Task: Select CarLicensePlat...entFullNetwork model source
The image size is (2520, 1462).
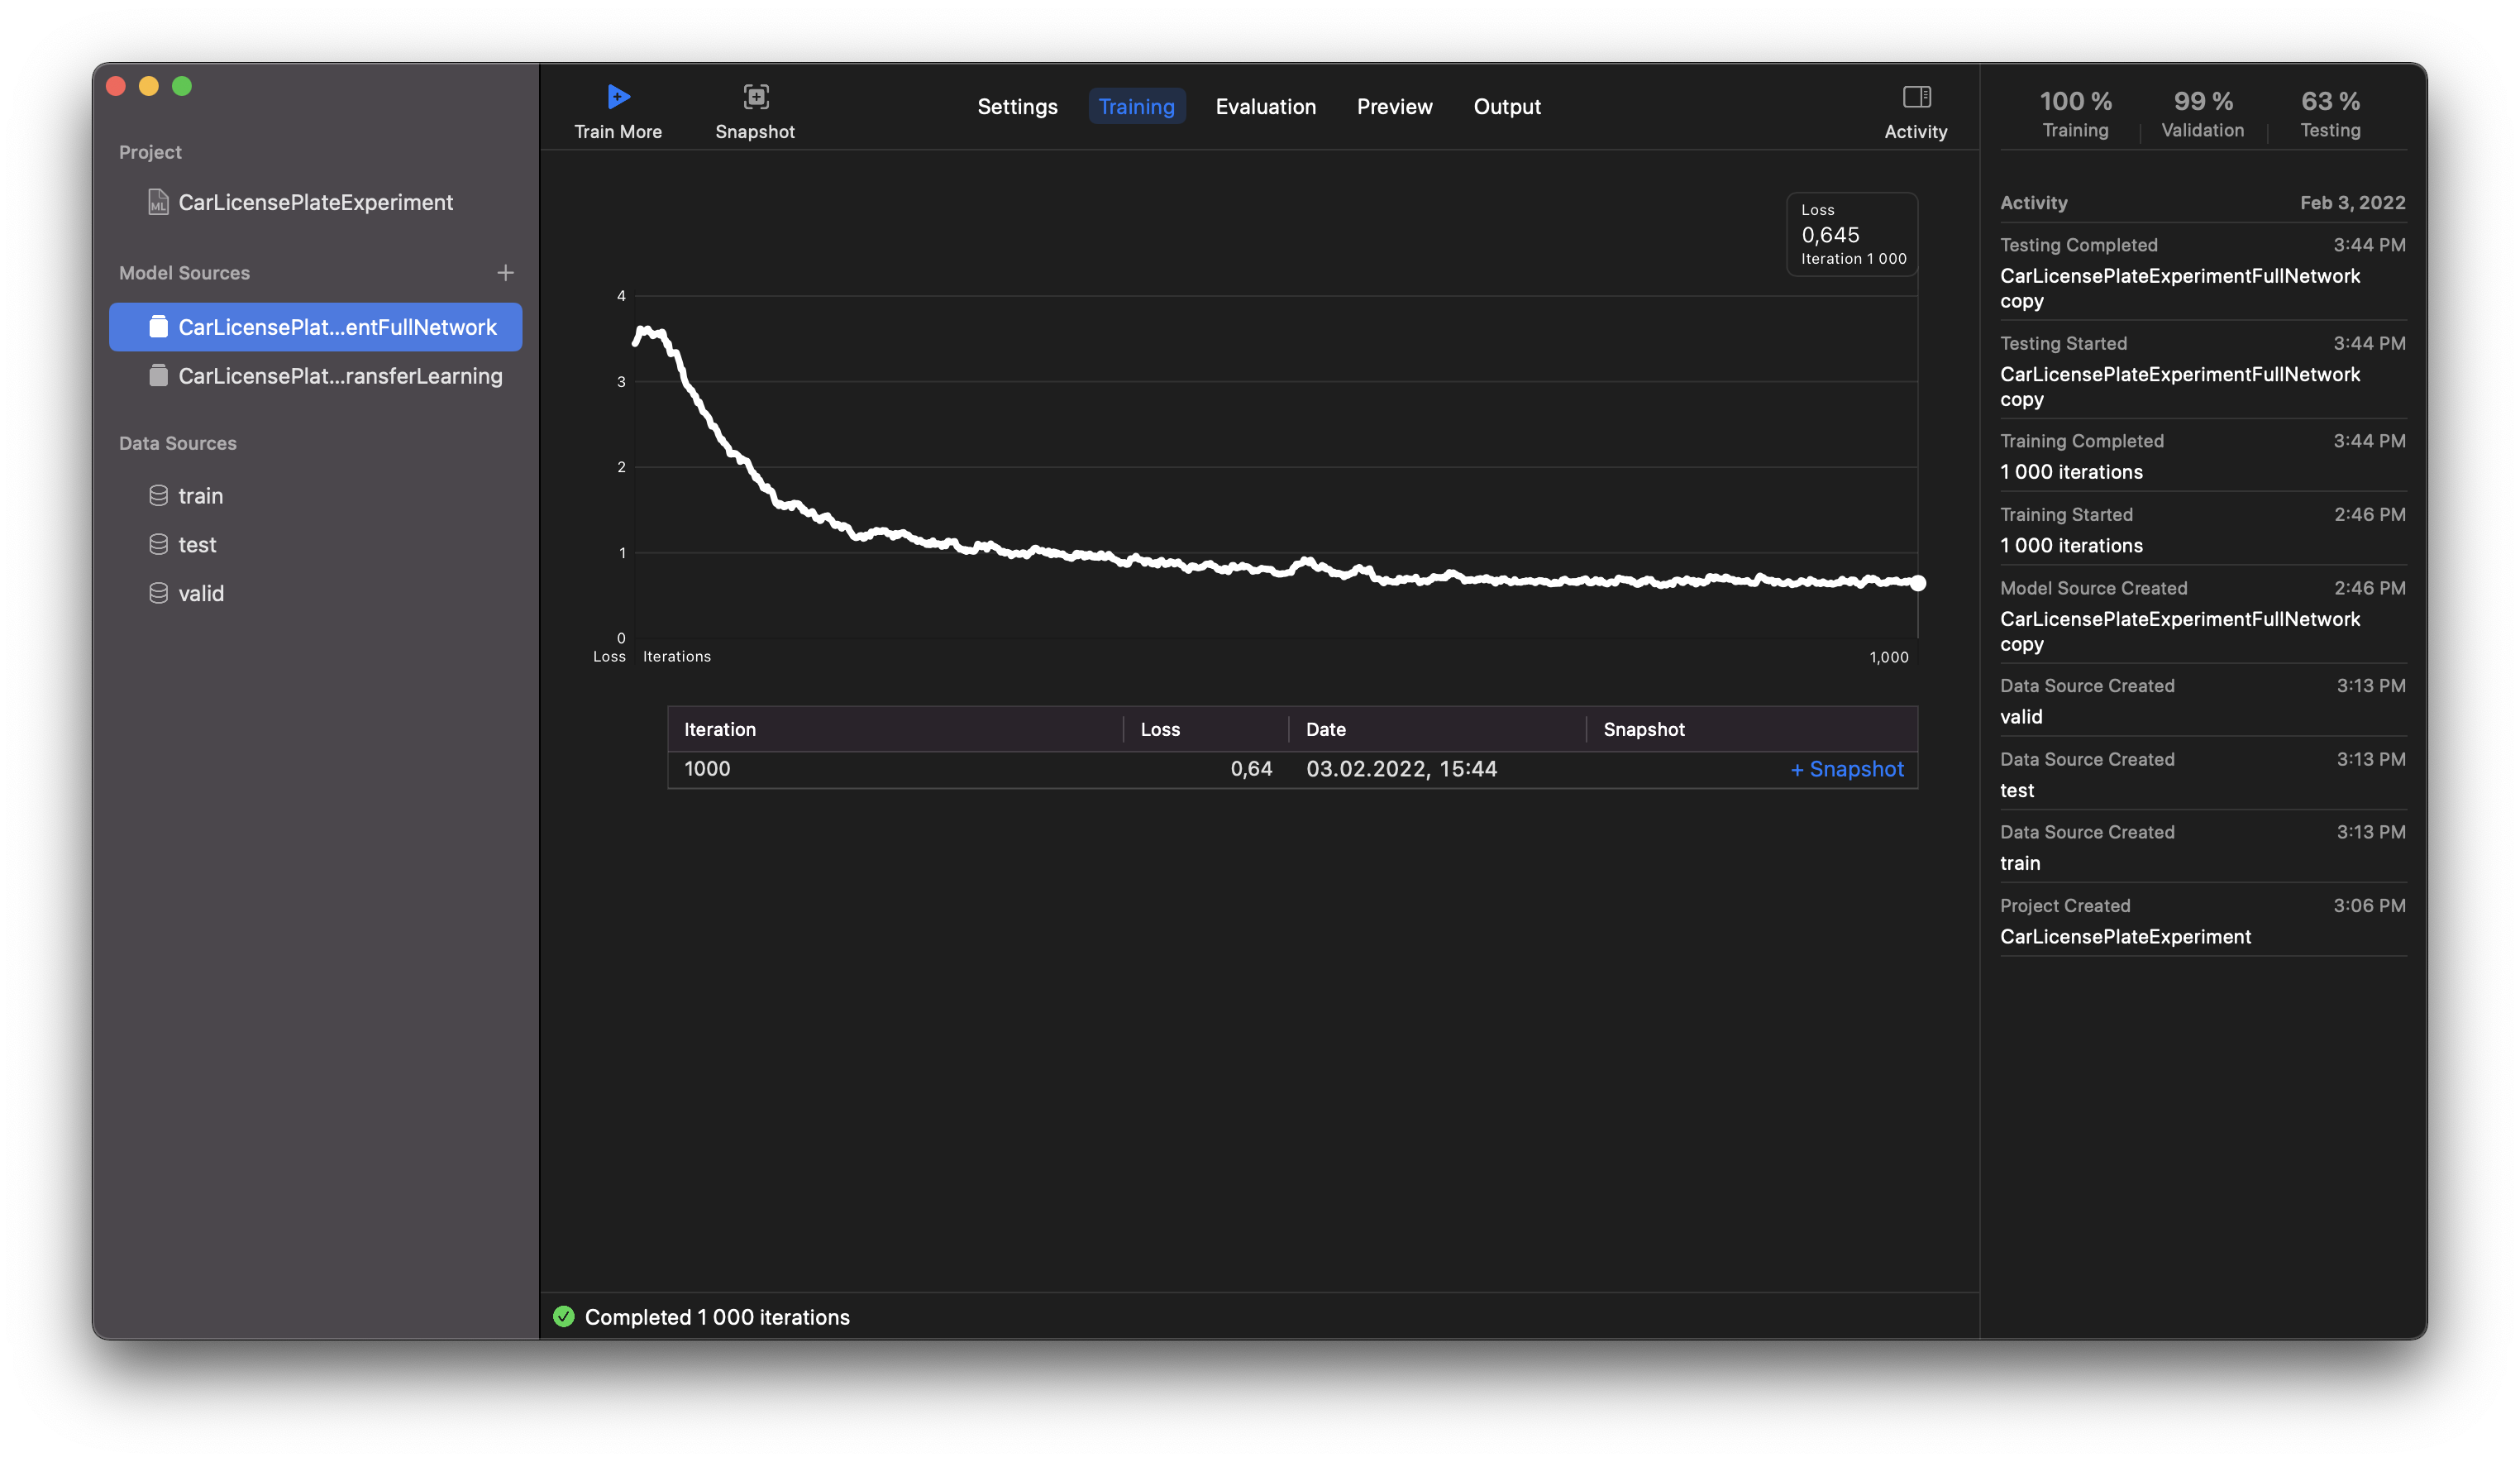Action: pyautogui.click(x=315, y=327)
